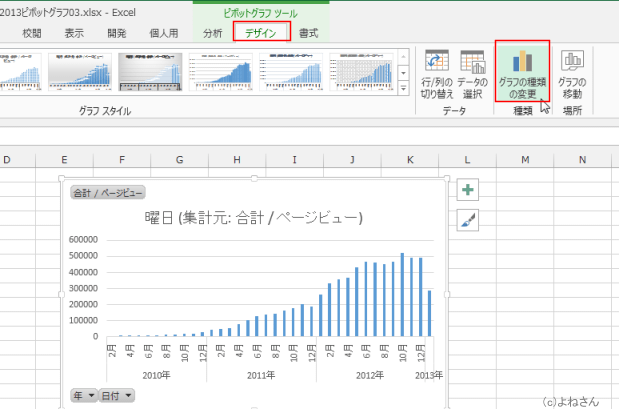Click chart styles gallery scroll-up arrow
This screenshot has height=409, width=619.
click(403, 57)
